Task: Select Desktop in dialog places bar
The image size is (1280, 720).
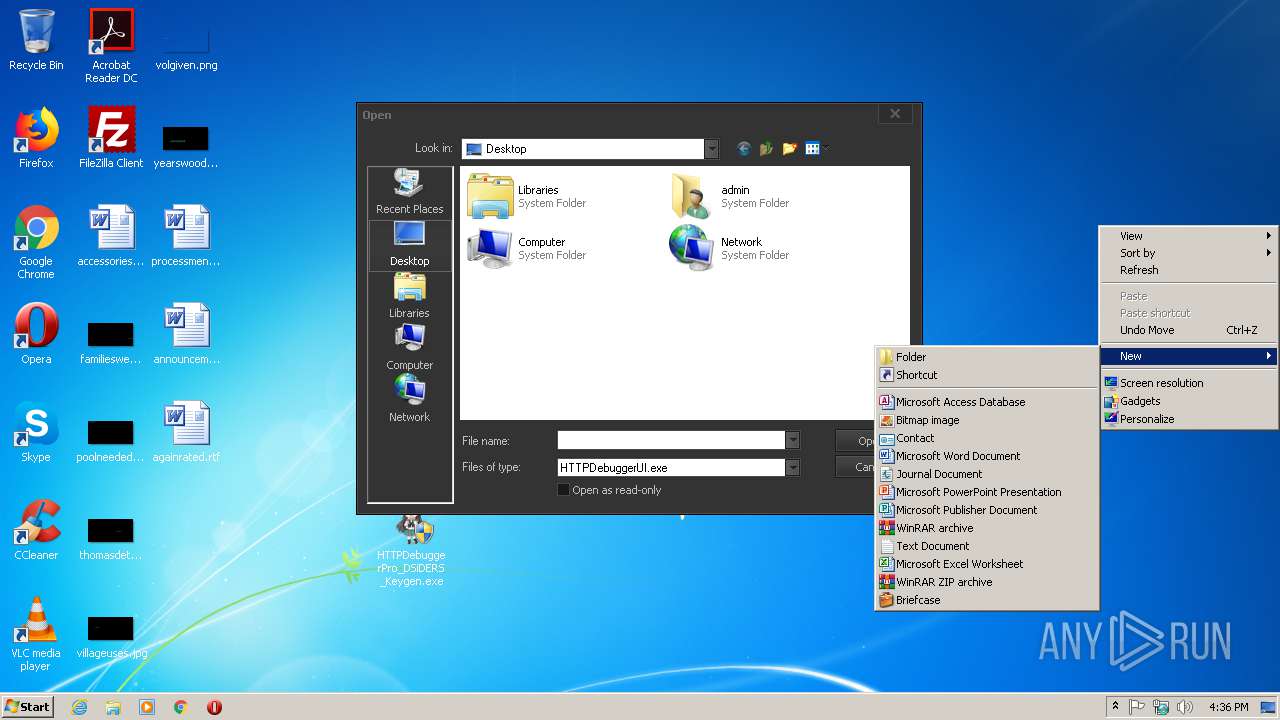Action: coord(409,244)
